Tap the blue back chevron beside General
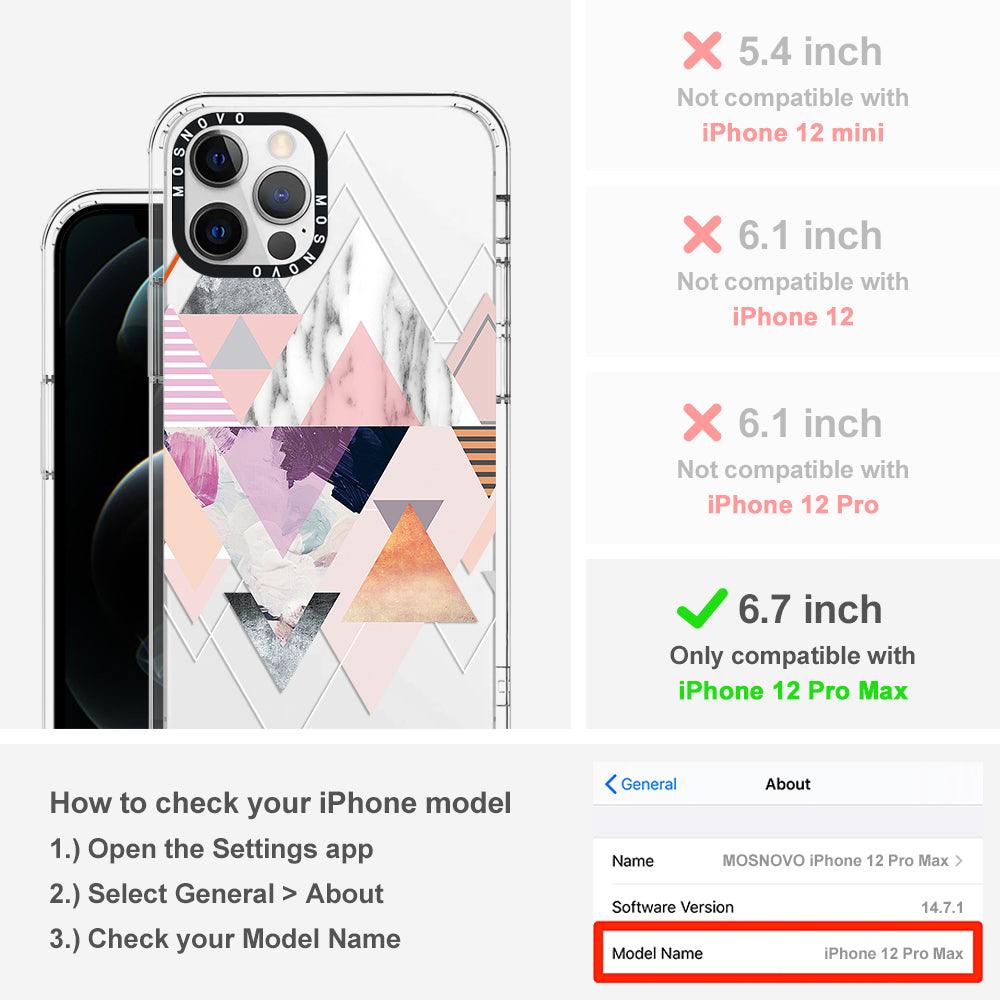Image resolution: width=1000 pixels, height=1000 pixels. [x=610, y=784]
